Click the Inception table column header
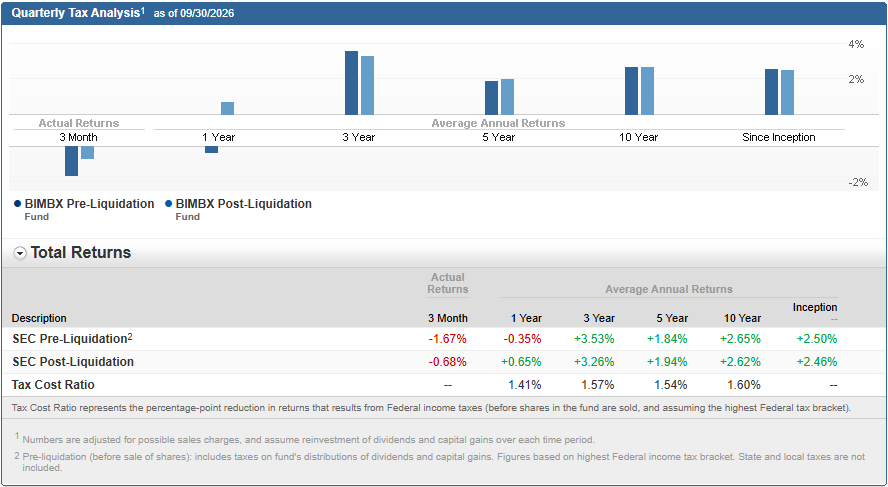Image resolution: width=888 pixels, height=487 pixels. point(815,307)
